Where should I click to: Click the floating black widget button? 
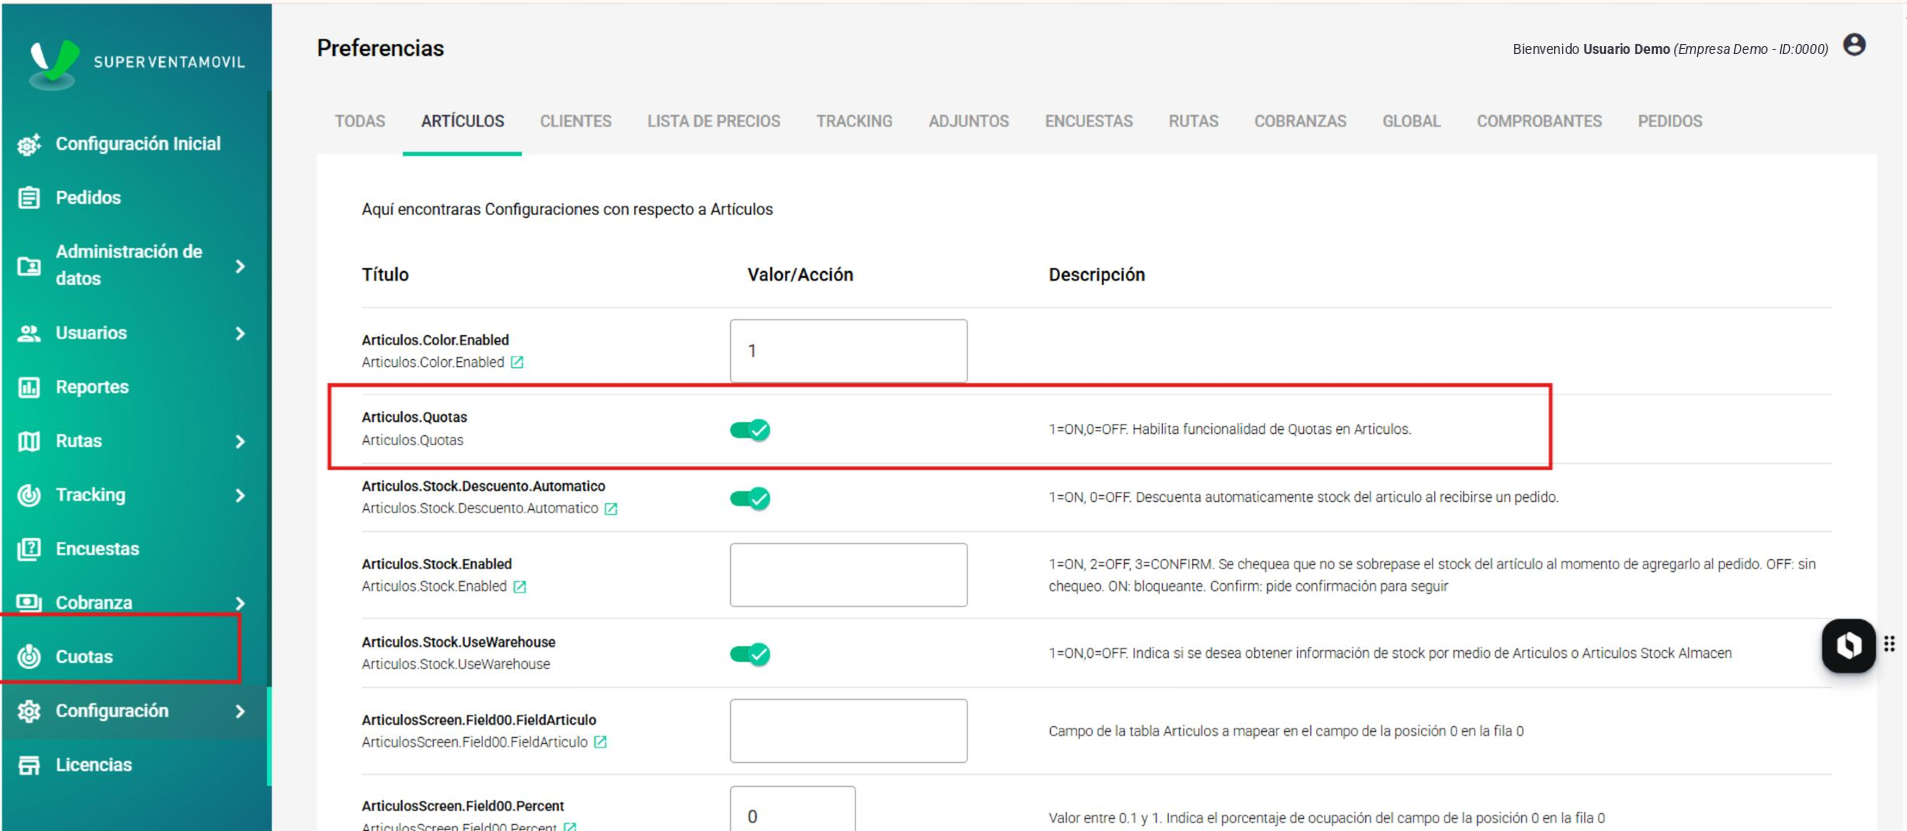1848,645
